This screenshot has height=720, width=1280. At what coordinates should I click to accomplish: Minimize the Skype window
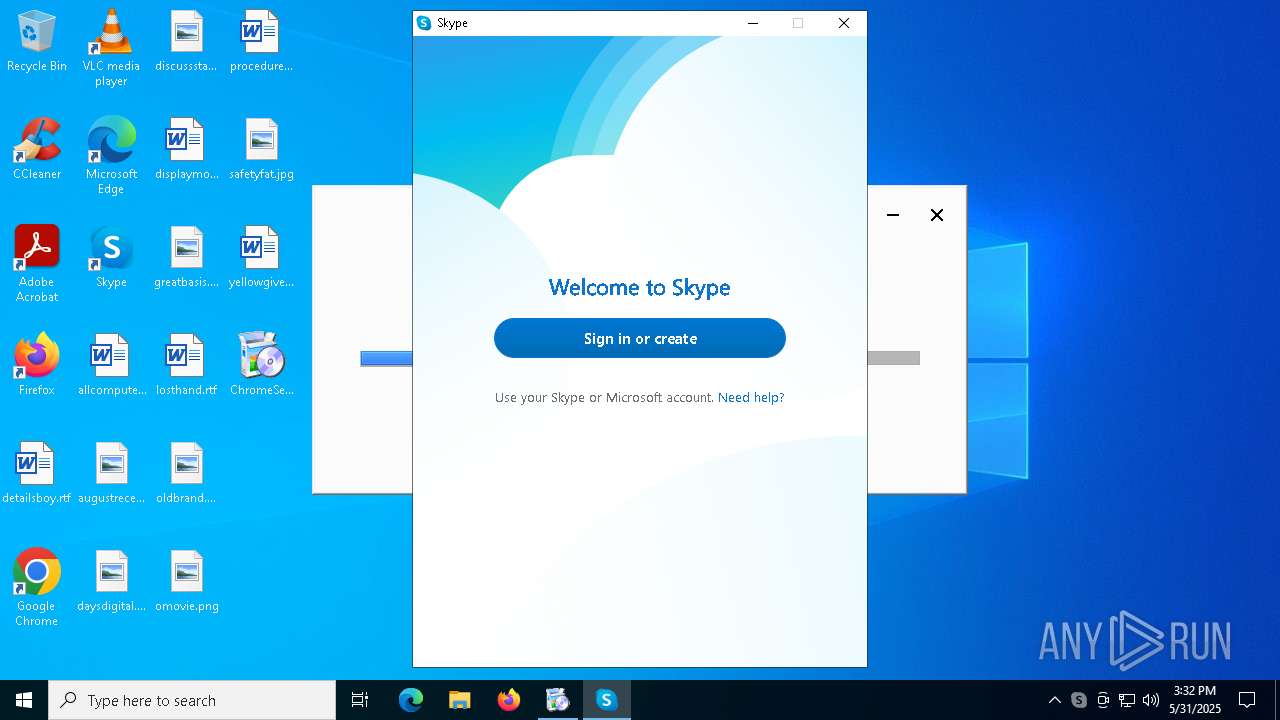pos(753,23)
